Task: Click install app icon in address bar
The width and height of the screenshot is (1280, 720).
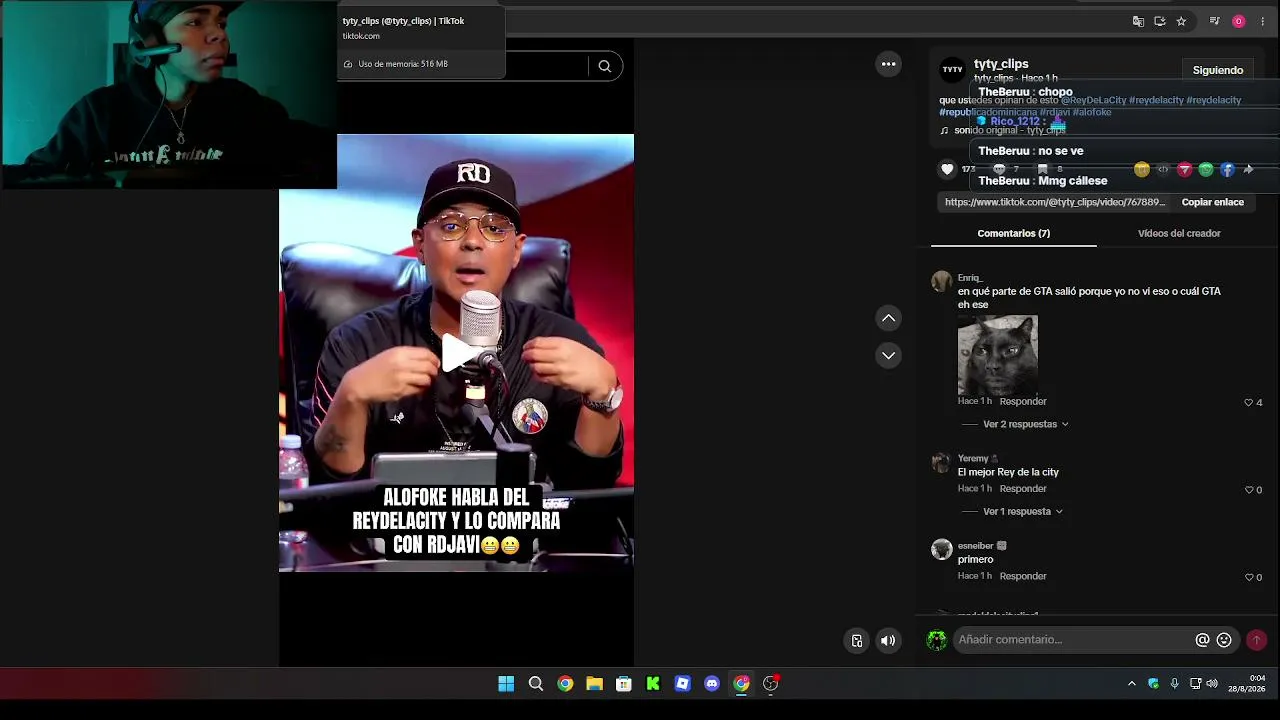Action: pos(1160,21)
